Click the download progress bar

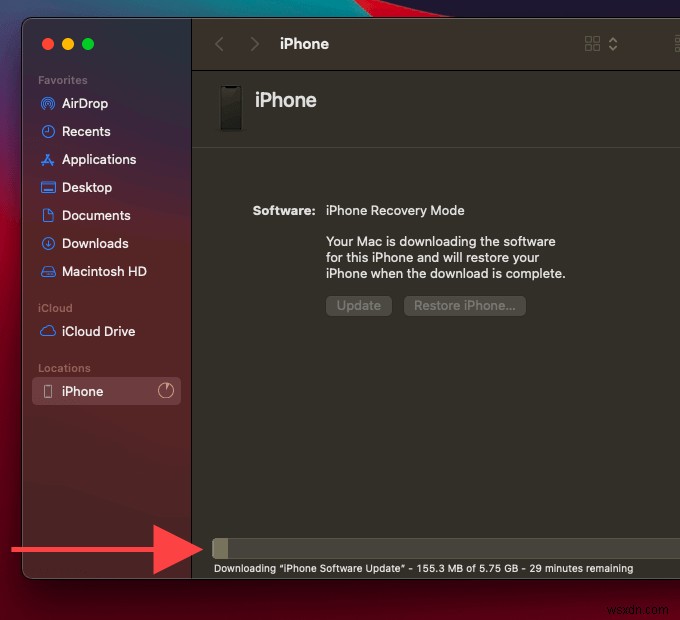tap(446, 548)
